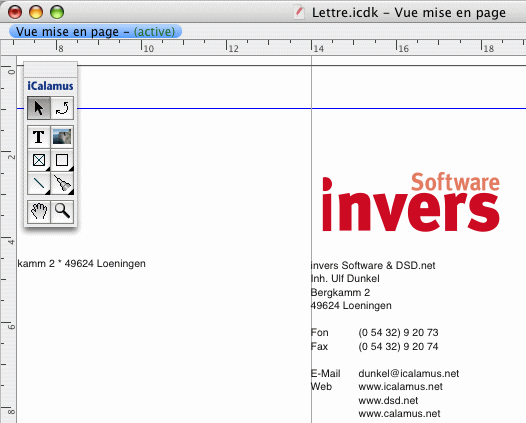Click the phone number '(0 54 32) 9 20 73'

click(x=398, y=333)
